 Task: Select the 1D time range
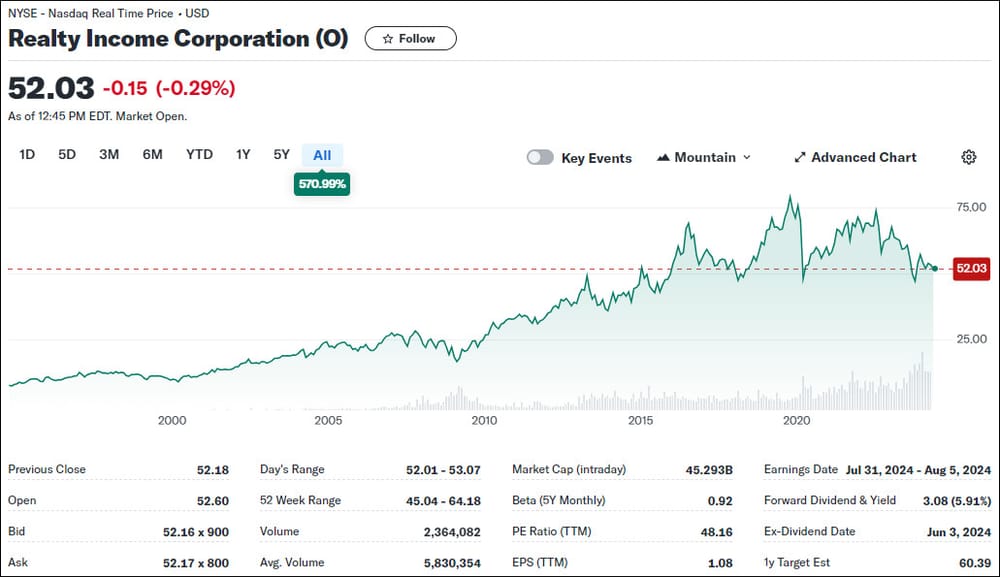coord(28,155)
